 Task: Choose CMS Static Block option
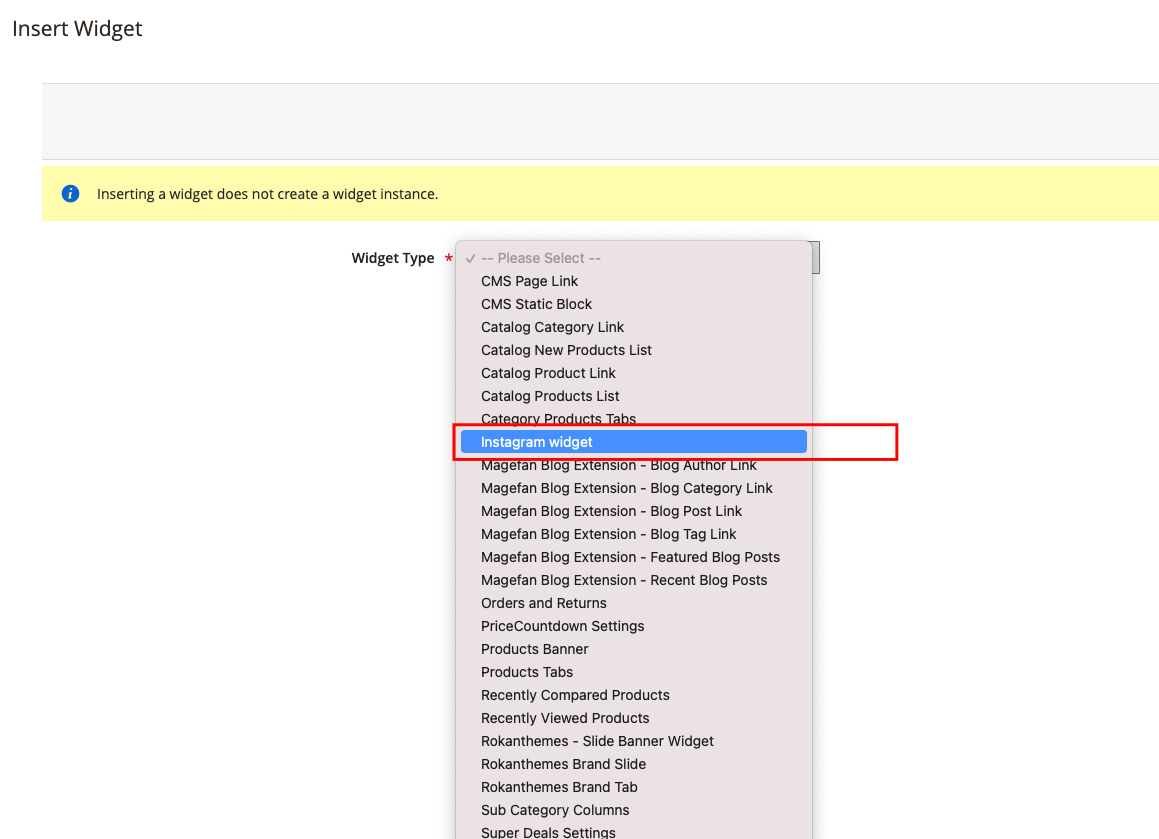pyautogui.click(x=633, y=304)
